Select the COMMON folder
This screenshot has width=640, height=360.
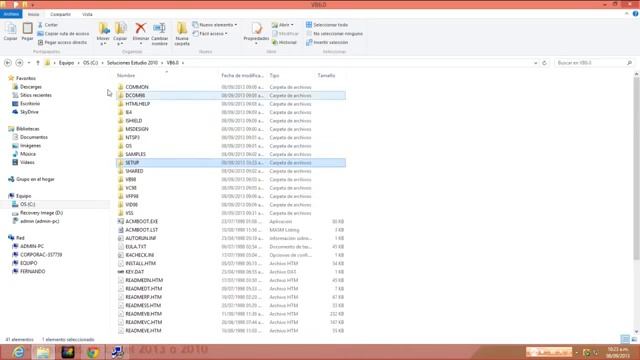click(x=231, y=87)
